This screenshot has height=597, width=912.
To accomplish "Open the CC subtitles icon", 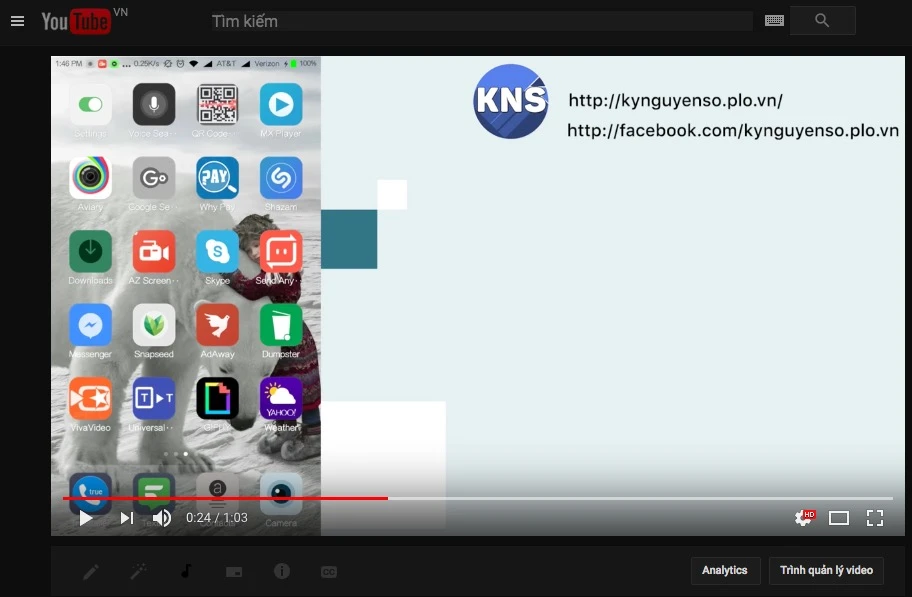I will [329, 572].
